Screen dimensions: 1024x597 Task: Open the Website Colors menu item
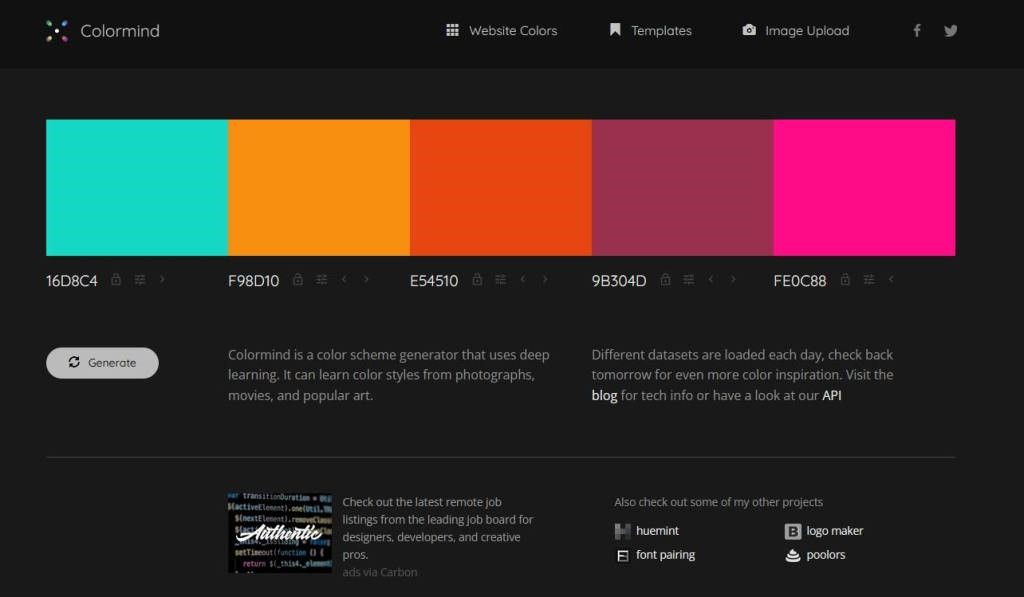click(x=501, y=31)
